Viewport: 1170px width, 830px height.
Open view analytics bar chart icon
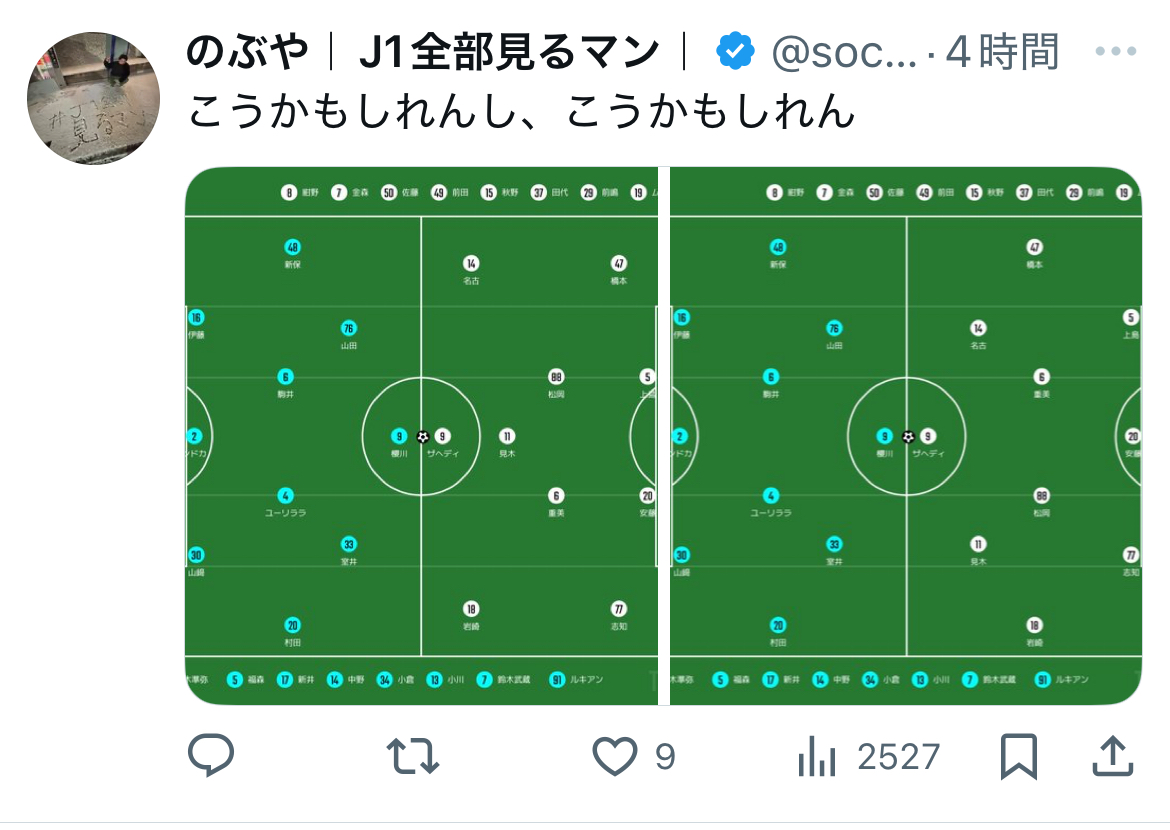817,756
